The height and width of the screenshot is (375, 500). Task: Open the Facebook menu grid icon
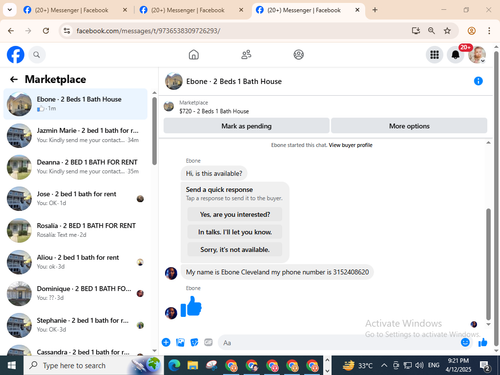point(434,55)
